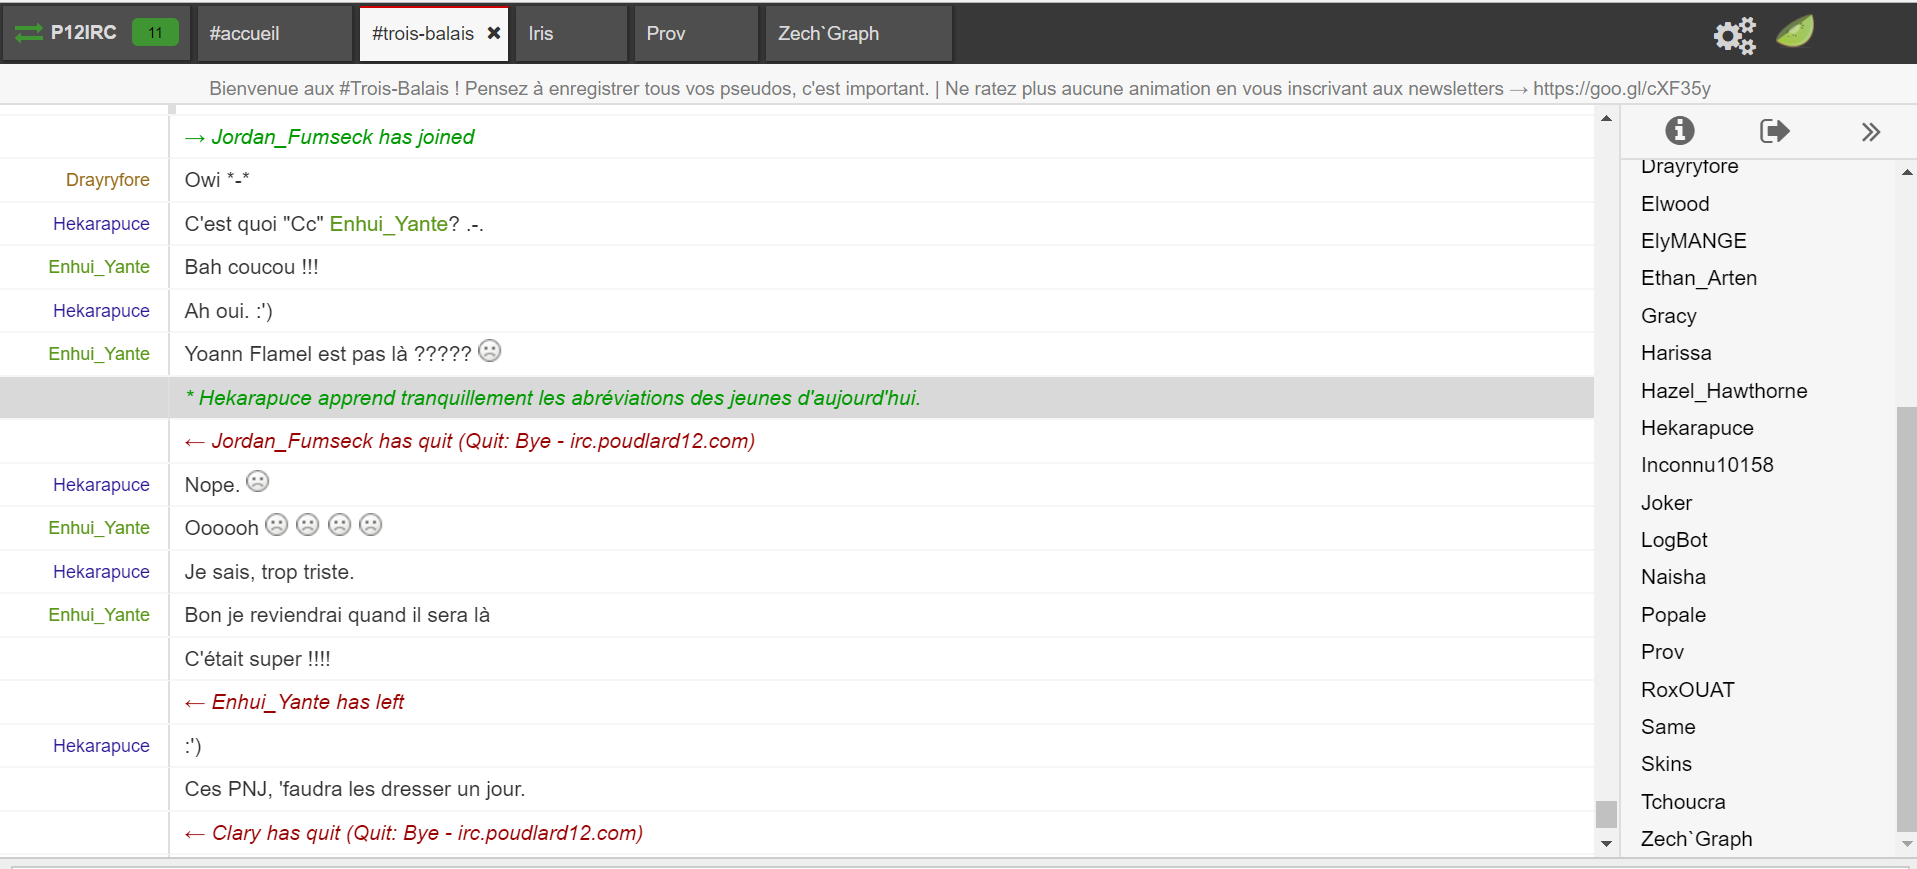
Task: Collapse the user list with double chevron
Action: coord(1871,132)
